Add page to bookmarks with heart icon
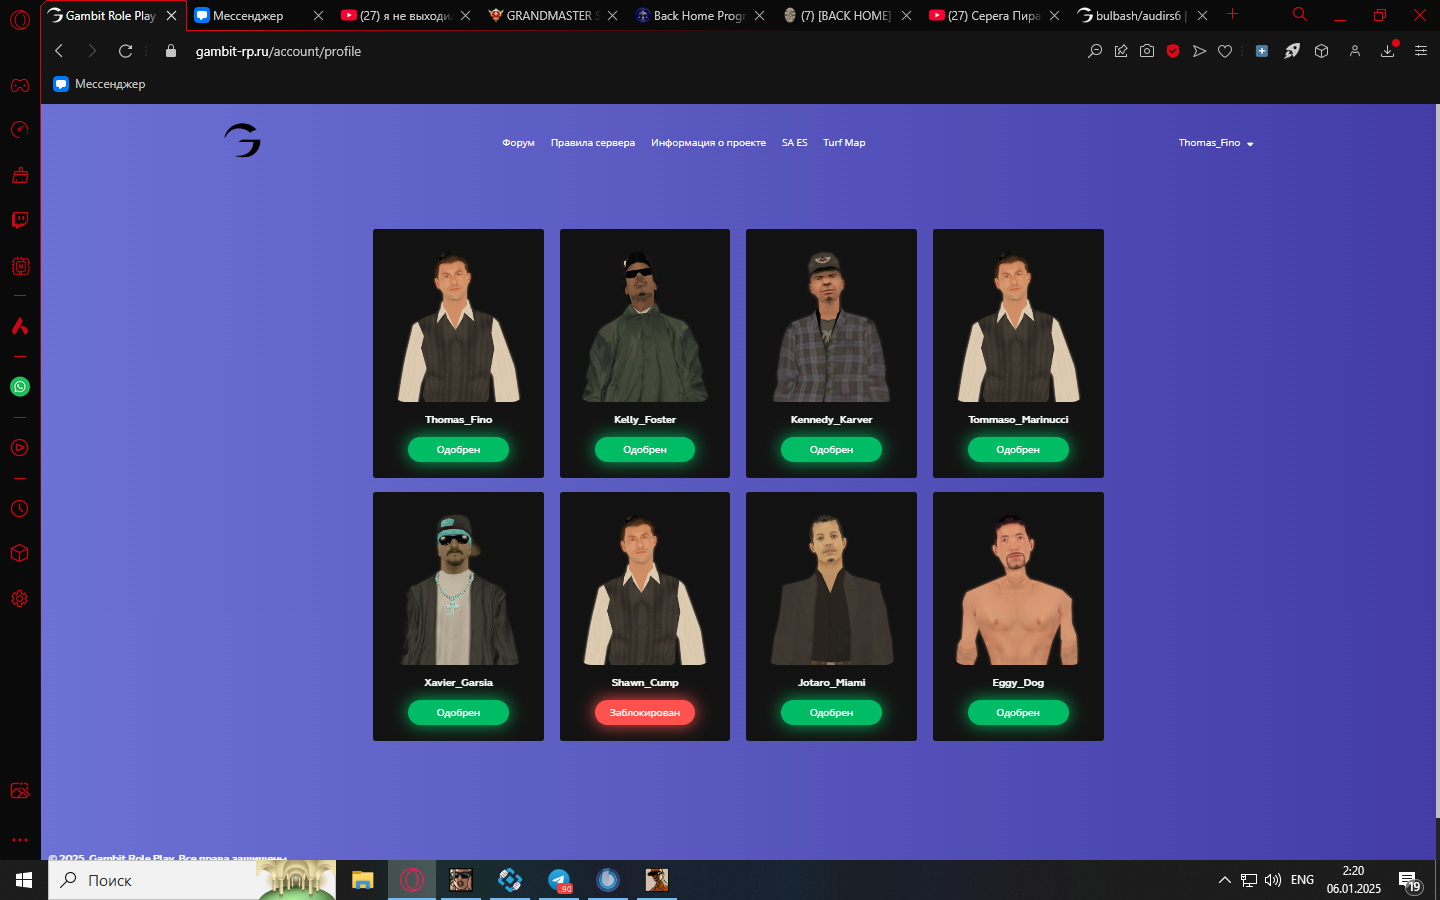 click(x=1225, y=51)
